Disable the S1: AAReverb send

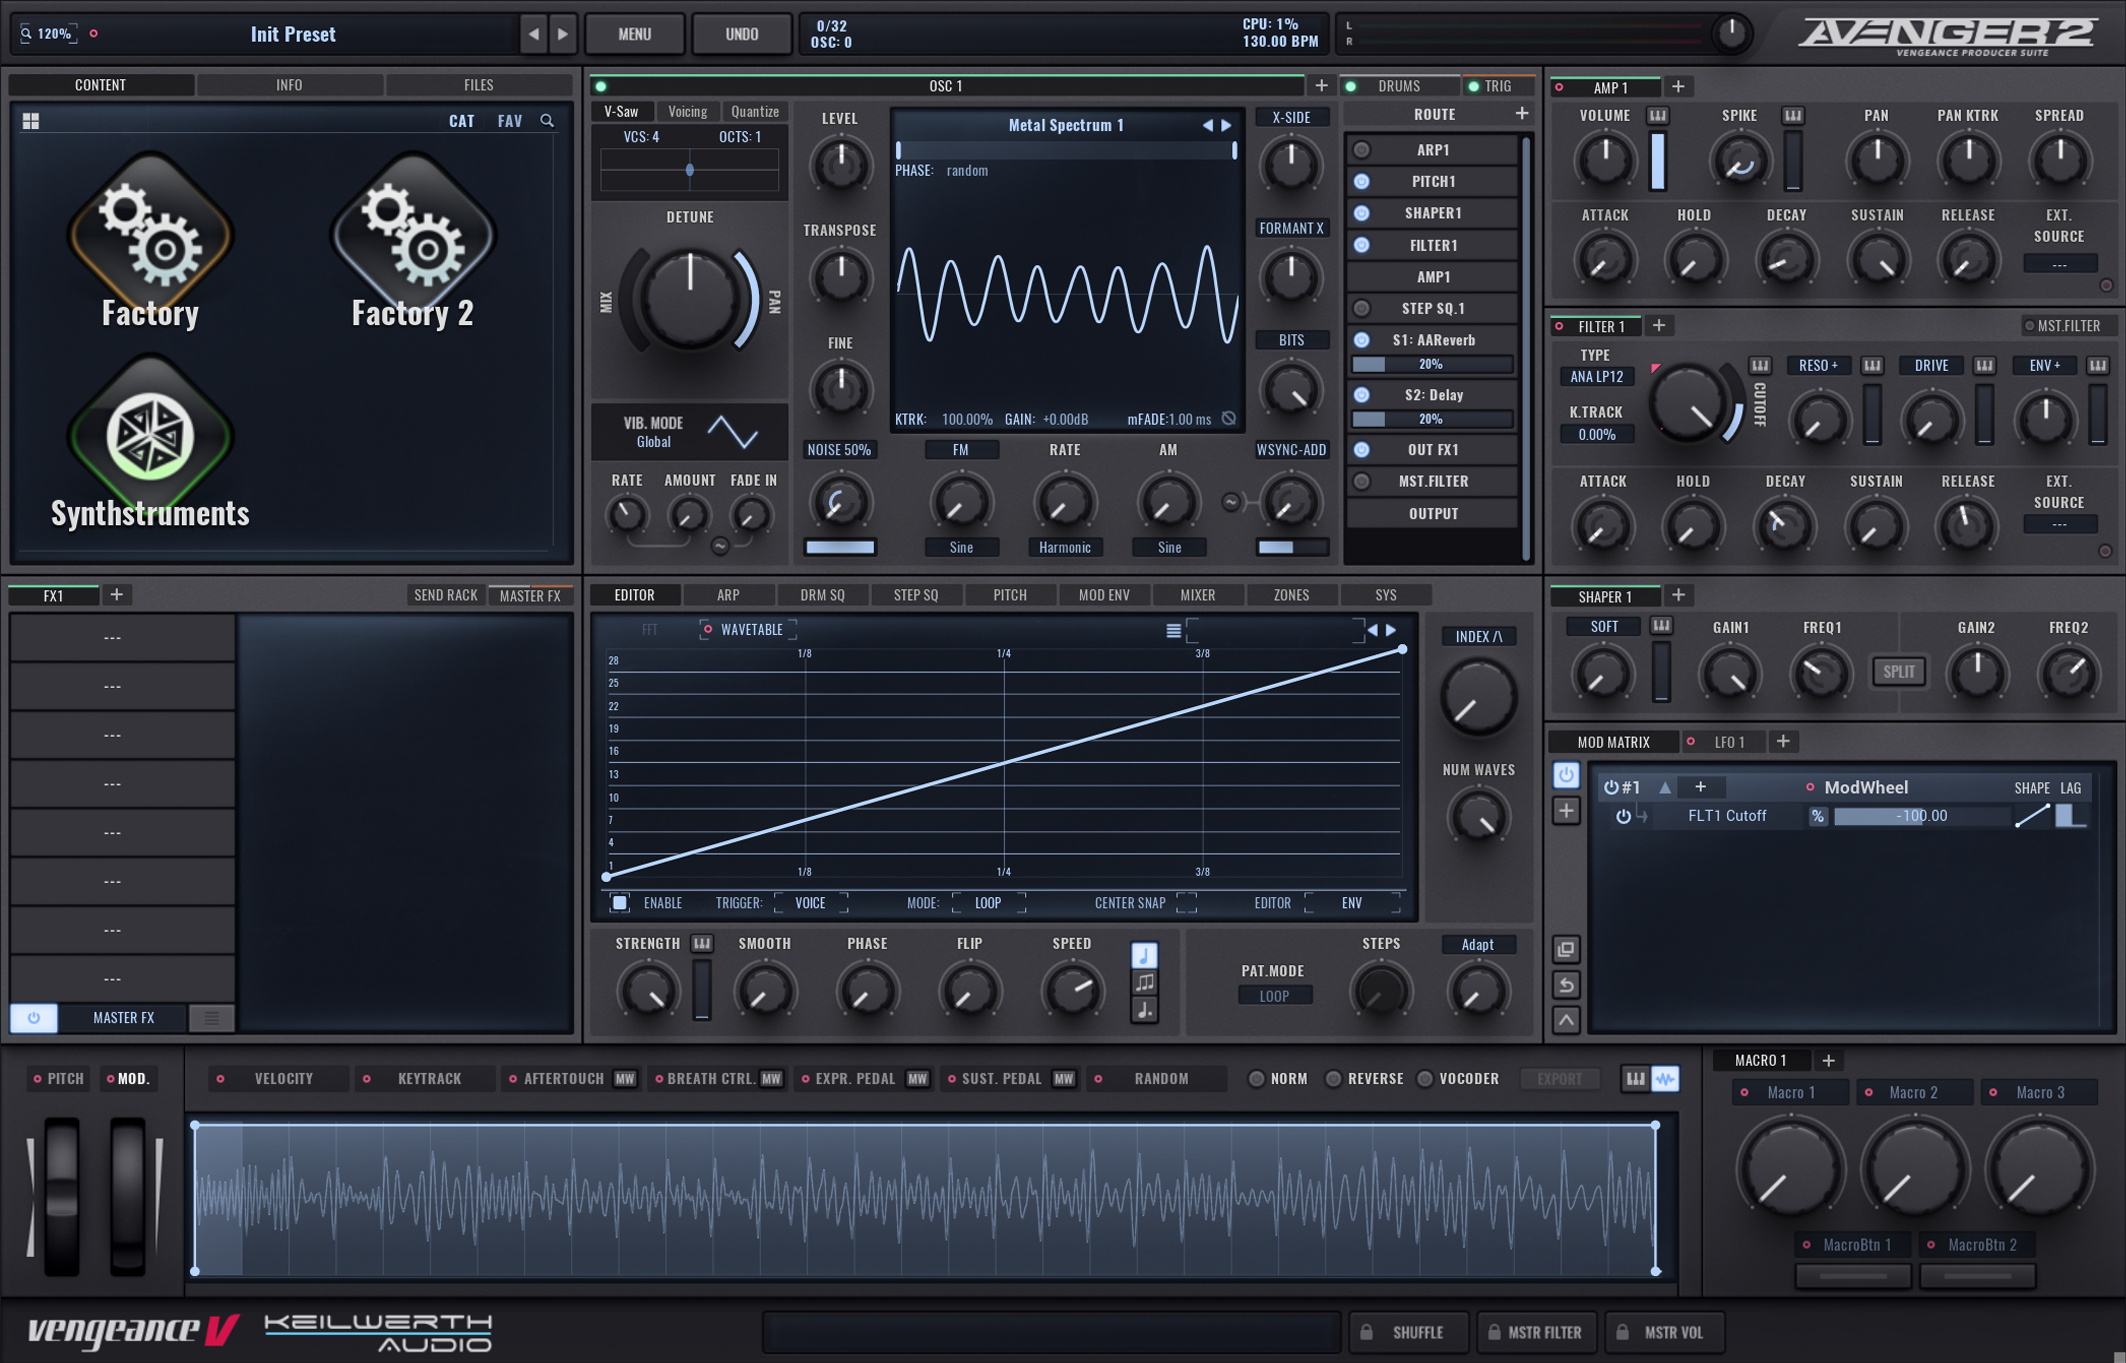pyautogui.click(x=1361, y=340)
